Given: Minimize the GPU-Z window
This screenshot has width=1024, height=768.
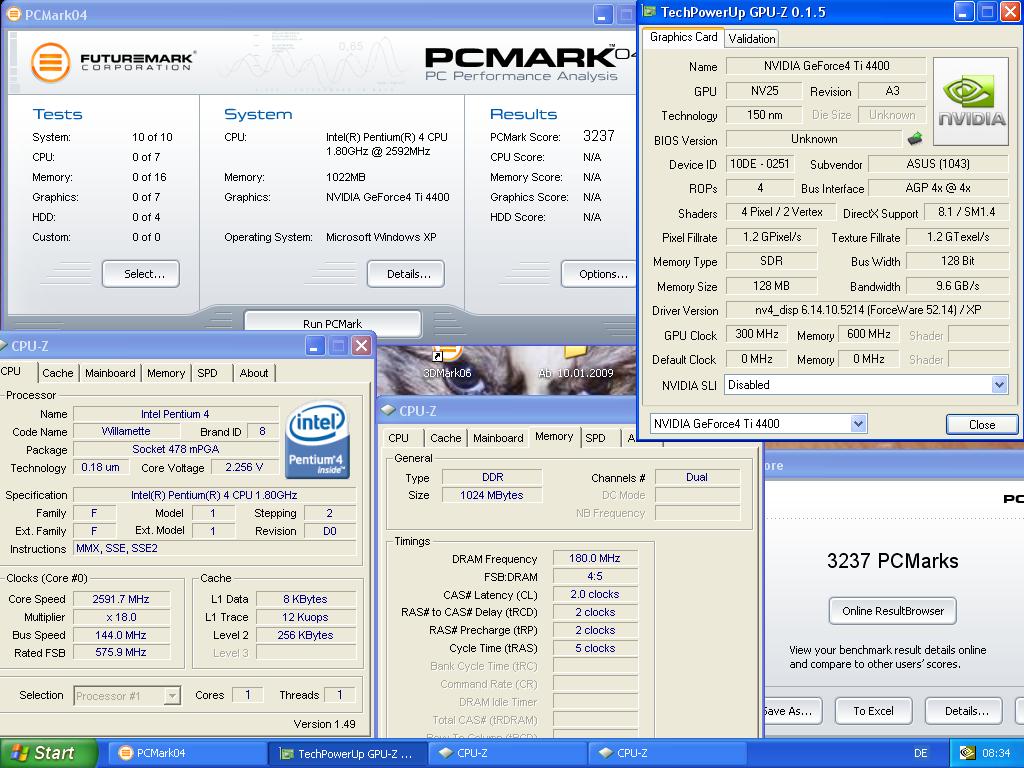Looking at the screenshot, I should tap(964, 11).
